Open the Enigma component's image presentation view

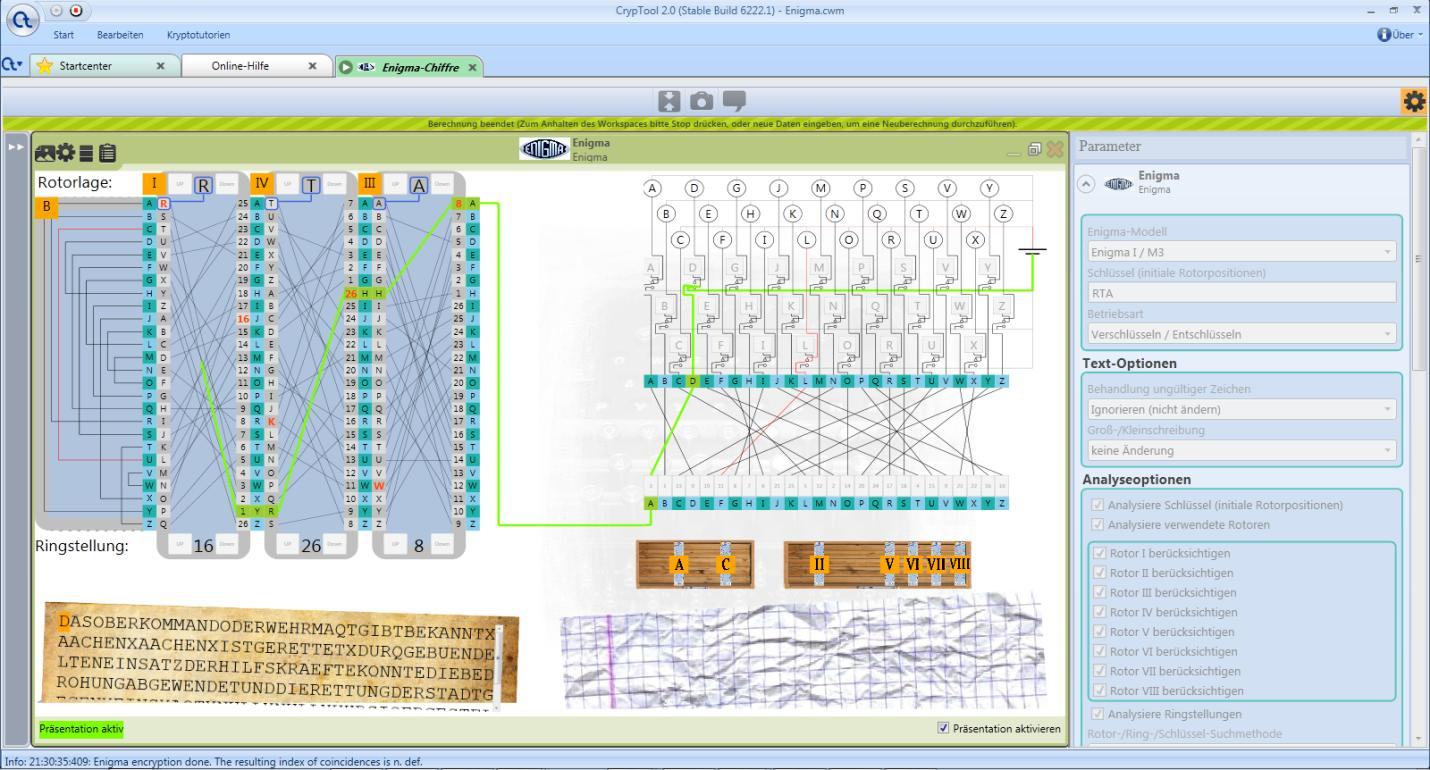pyautogui.click(x=46, y=153)
